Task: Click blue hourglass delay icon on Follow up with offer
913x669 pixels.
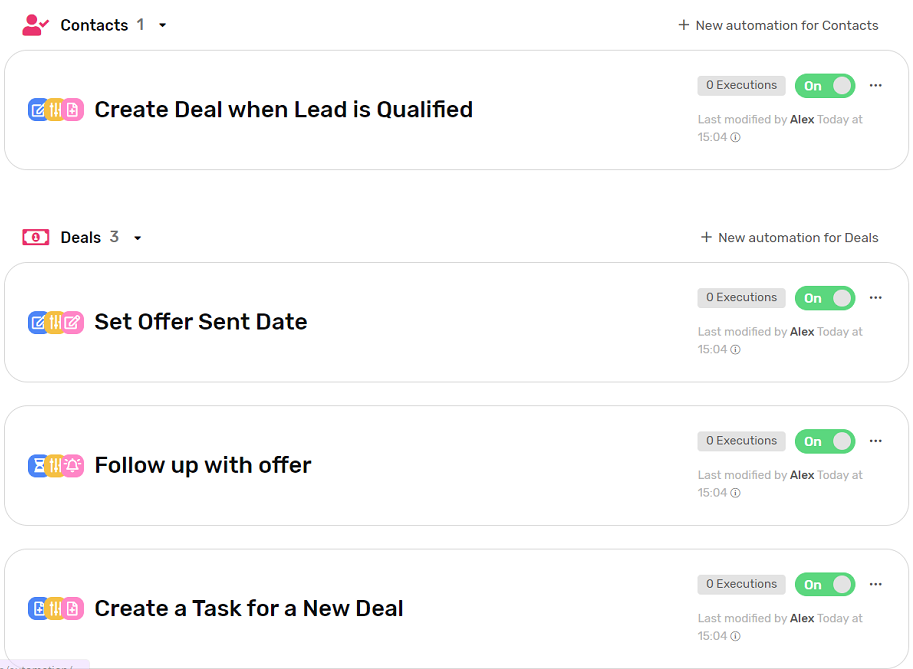Action: click(38, 465)
